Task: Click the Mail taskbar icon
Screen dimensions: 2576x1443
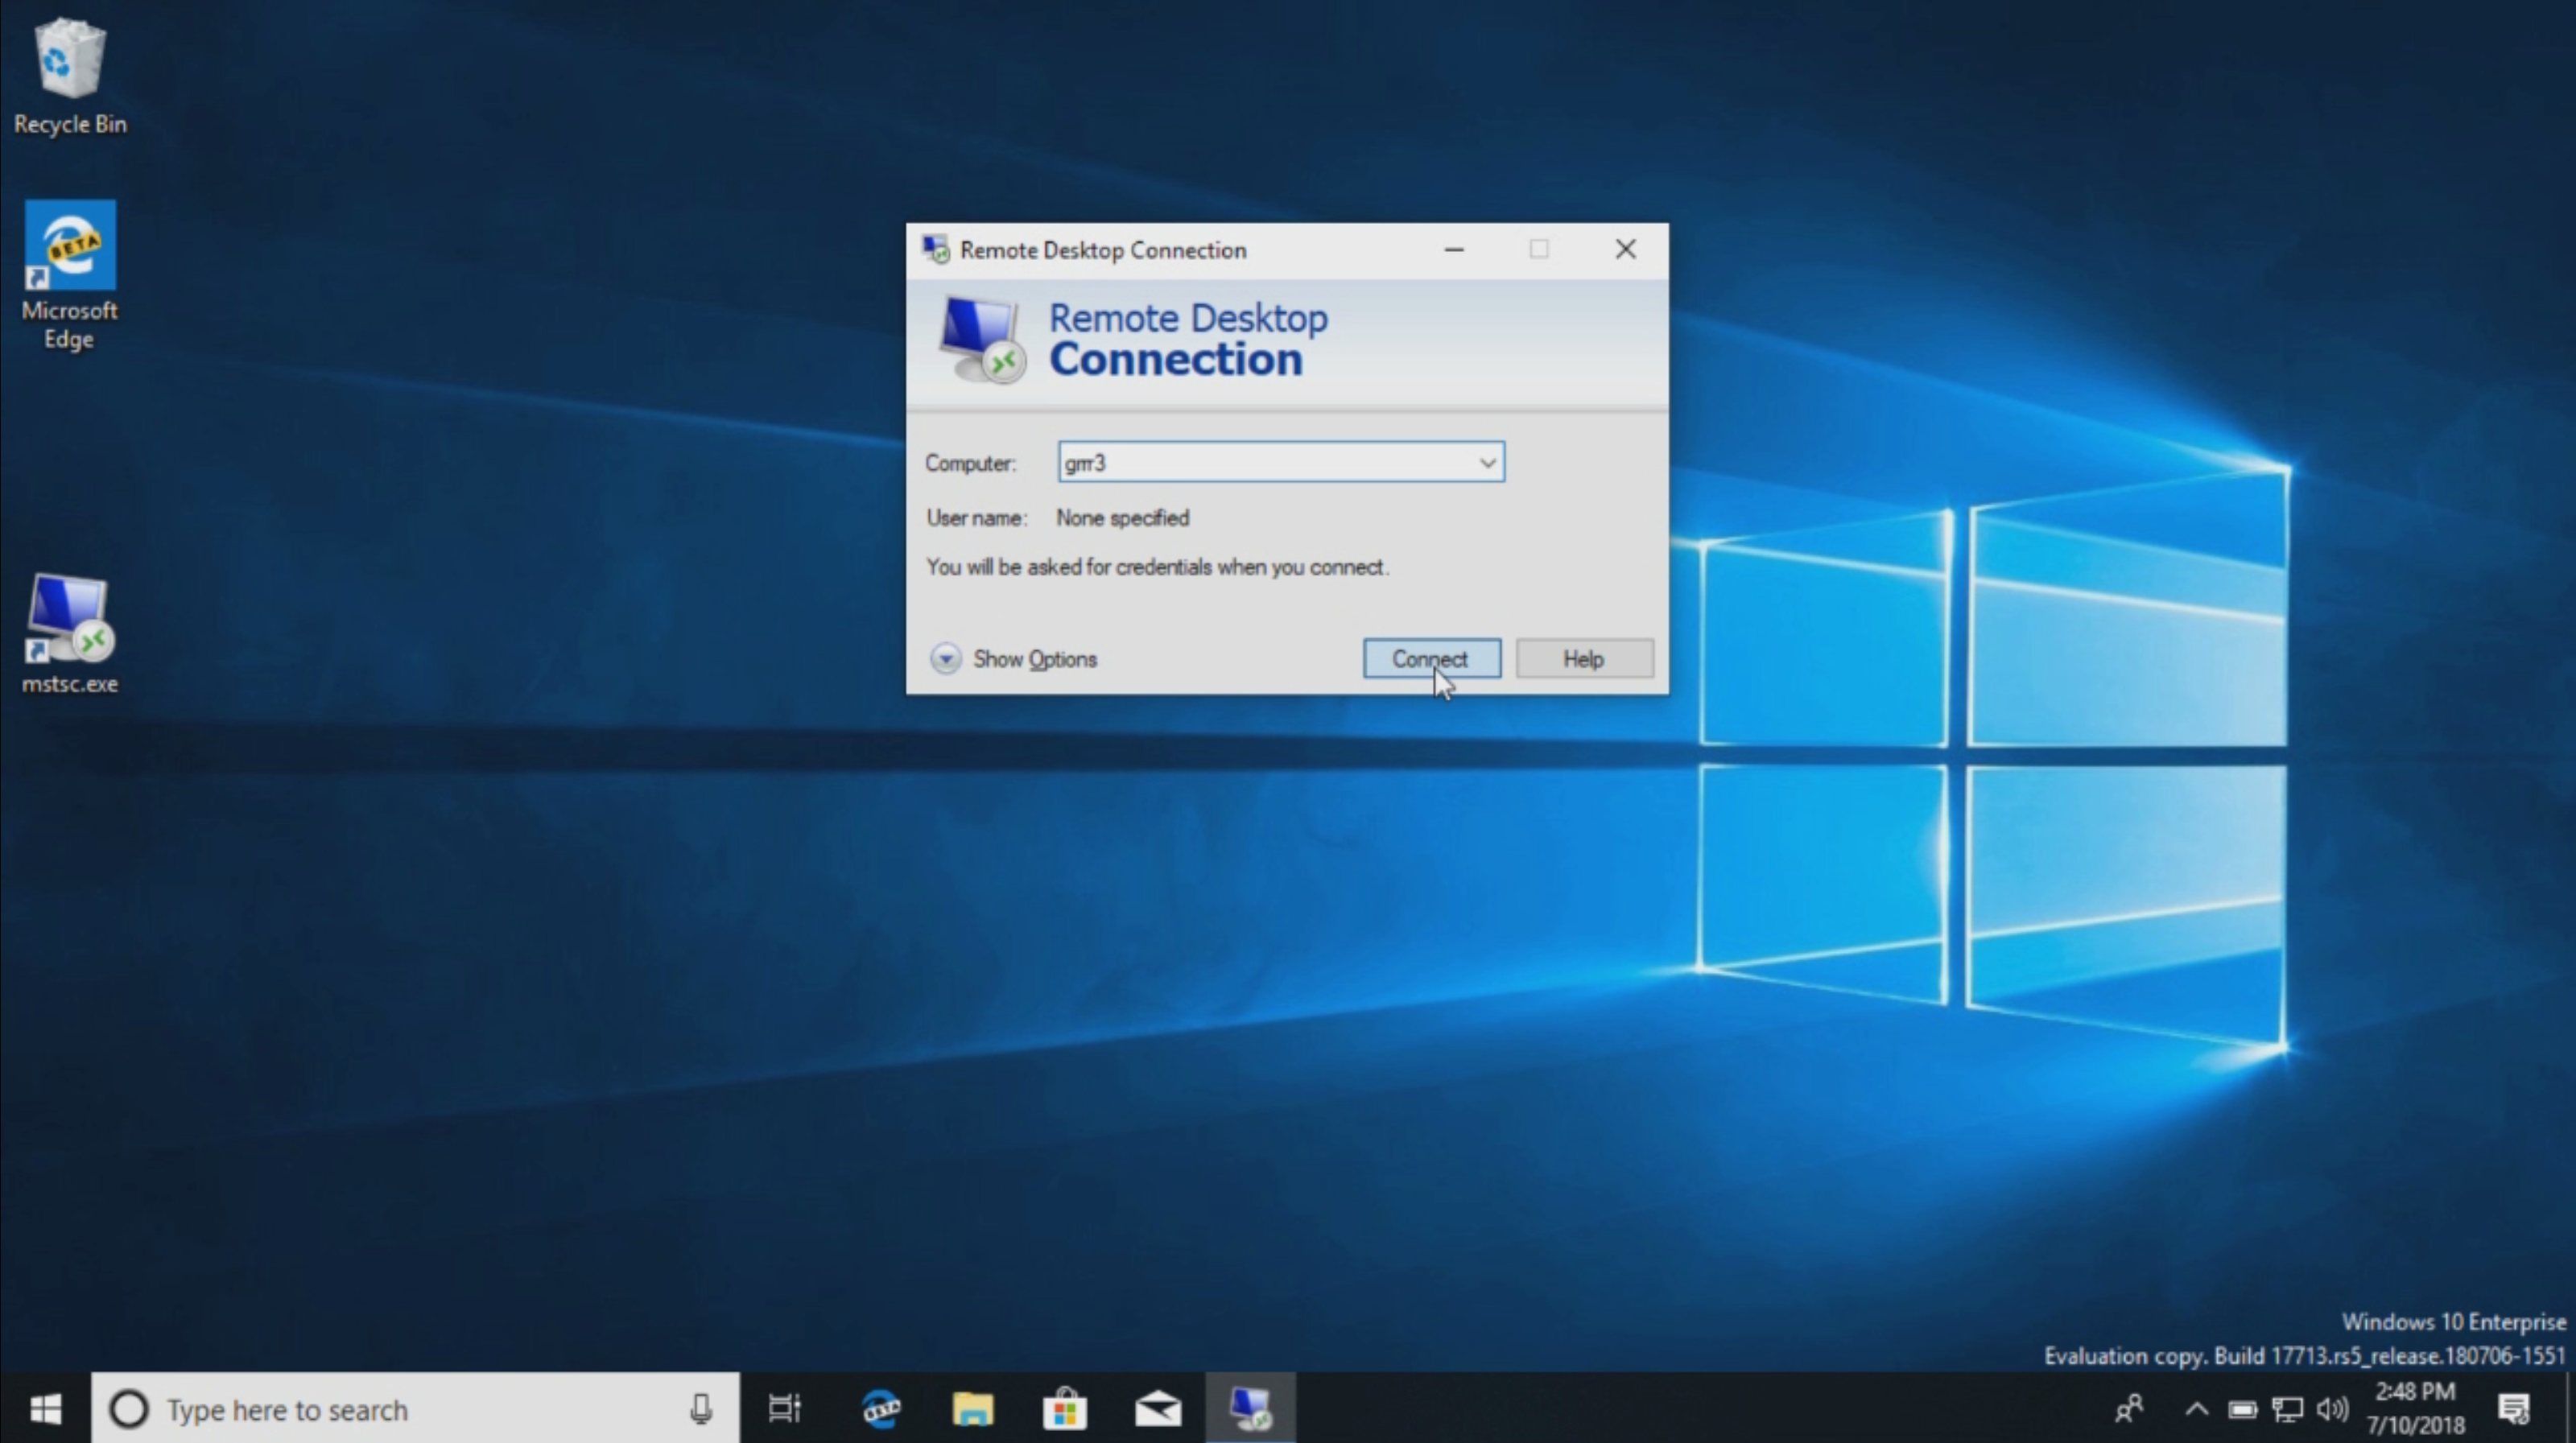Action: pyautogui.click(x=1157, y=1409)
